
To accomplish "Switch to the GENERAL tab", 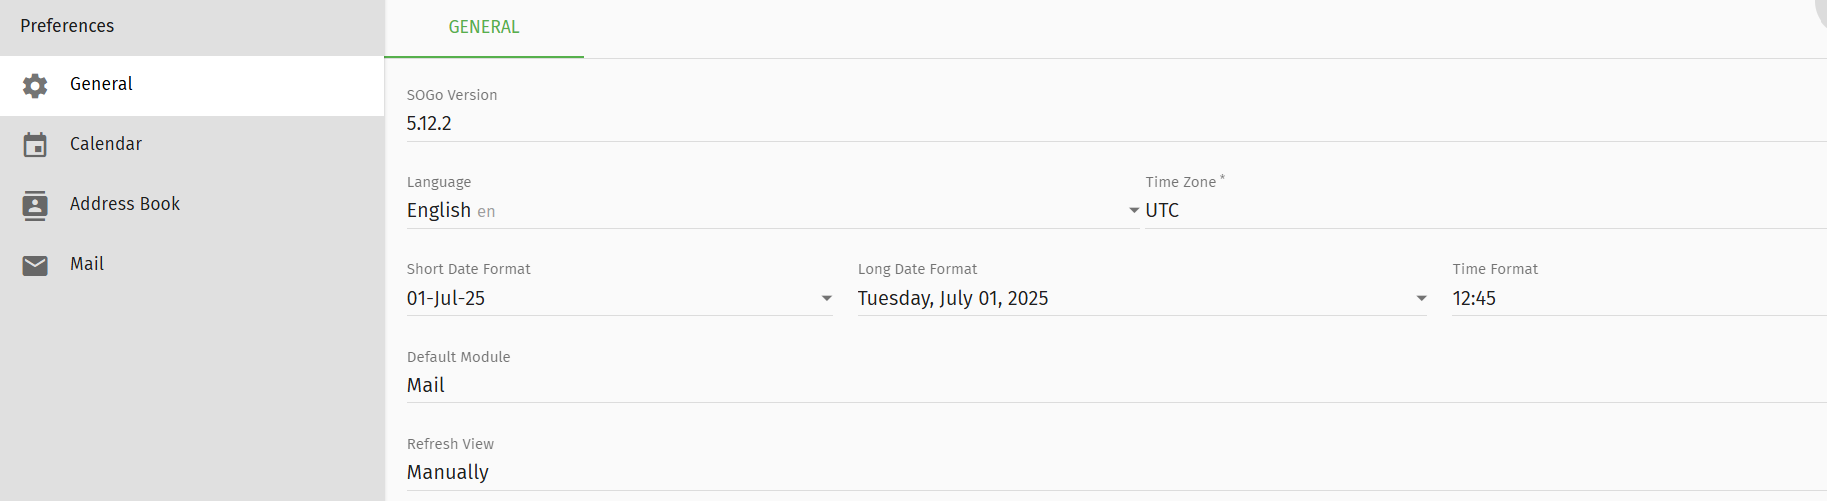I will coord(484,28).
